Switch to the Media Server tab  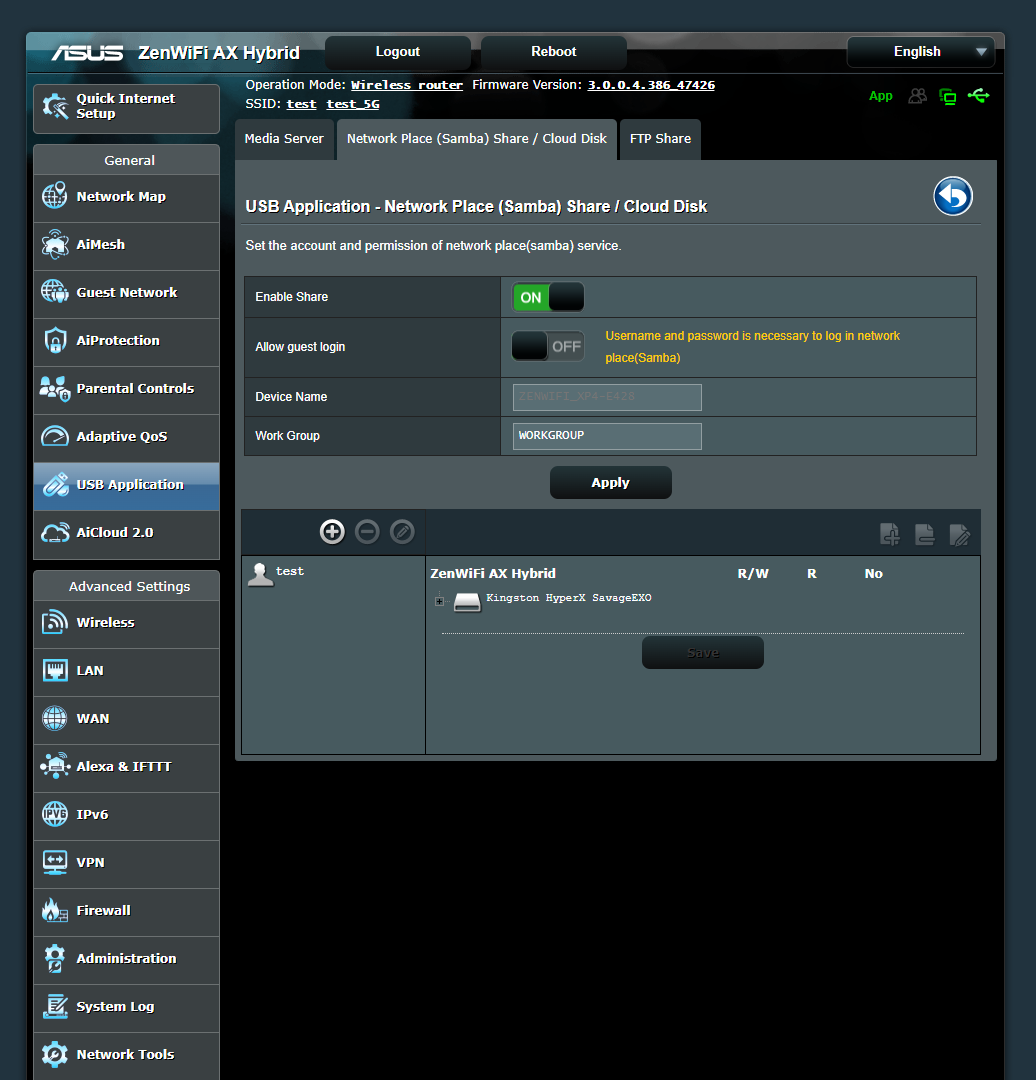click(284, 139)
